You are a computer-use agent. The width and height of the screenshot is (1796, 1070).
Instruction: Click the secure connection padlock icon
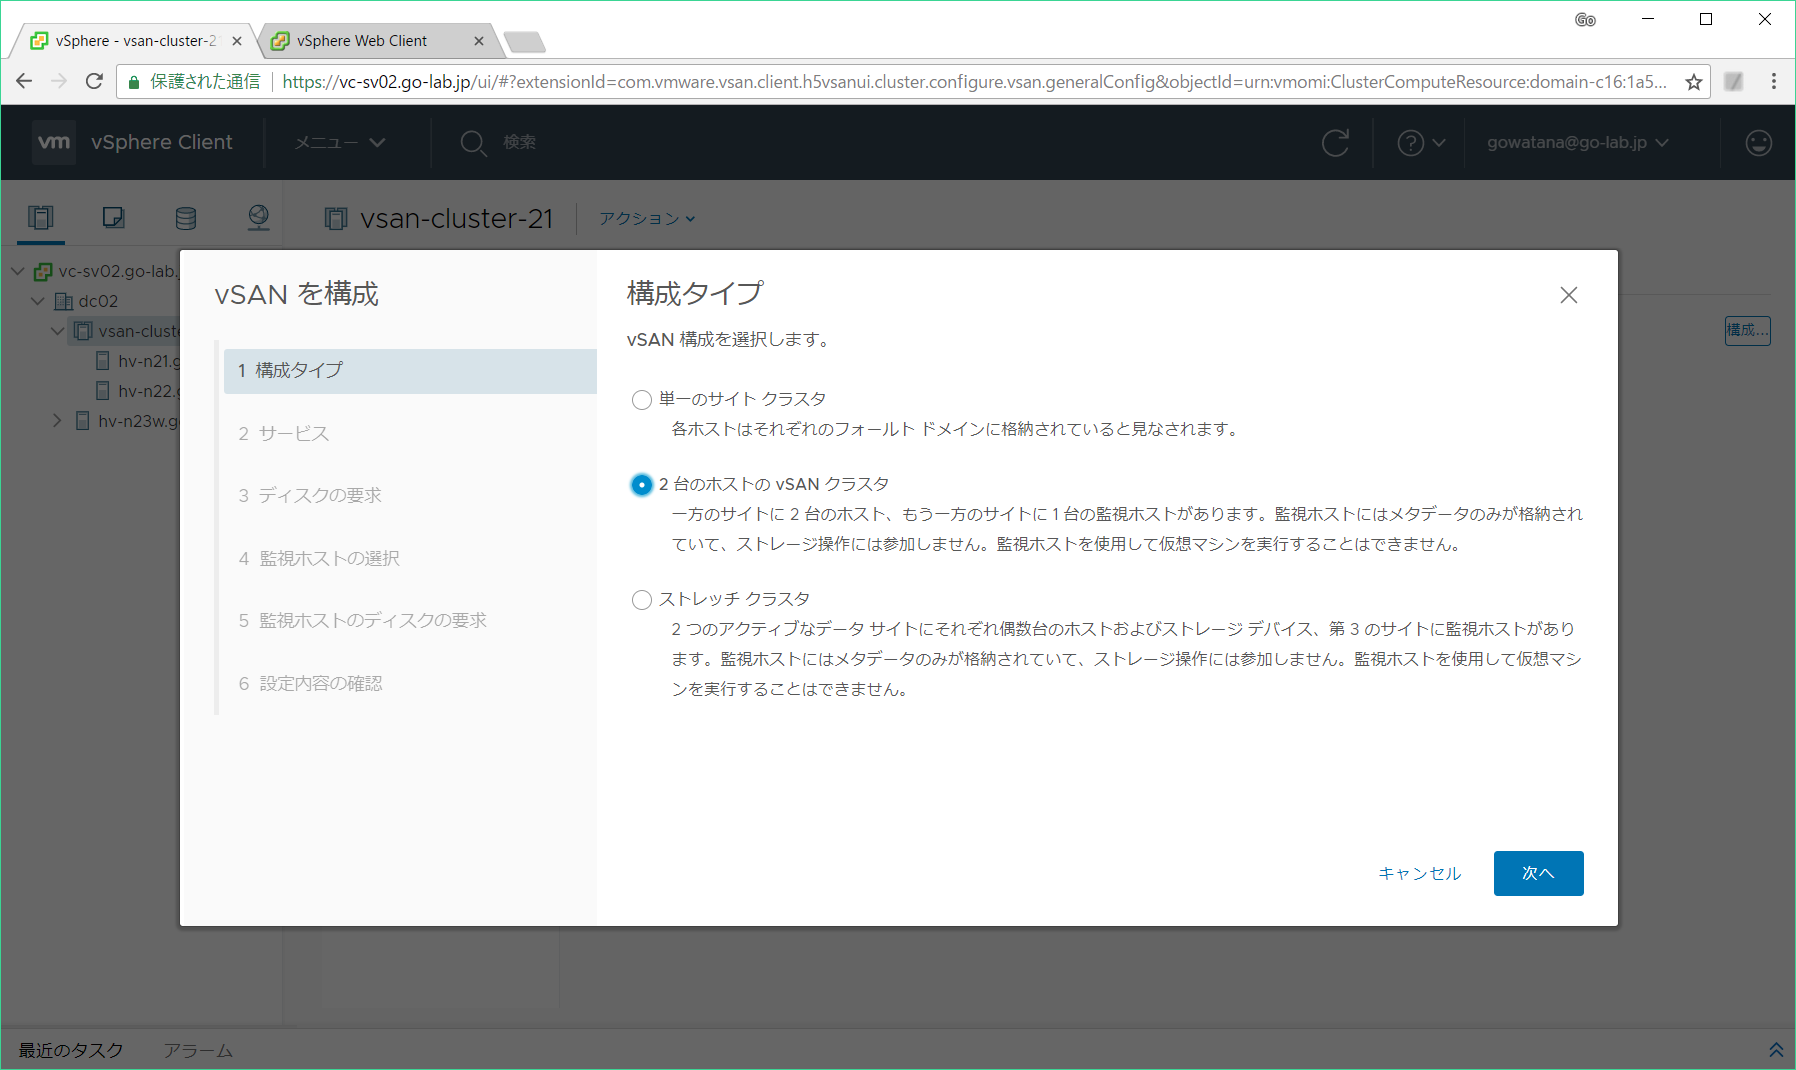(134, 82)
